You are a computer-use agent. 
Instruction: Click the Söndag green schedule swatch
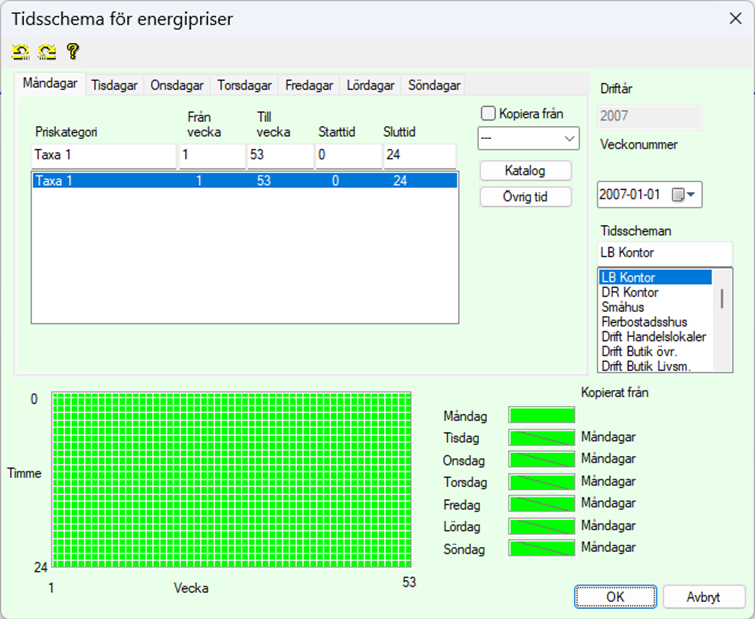click(x=542, y=548)
